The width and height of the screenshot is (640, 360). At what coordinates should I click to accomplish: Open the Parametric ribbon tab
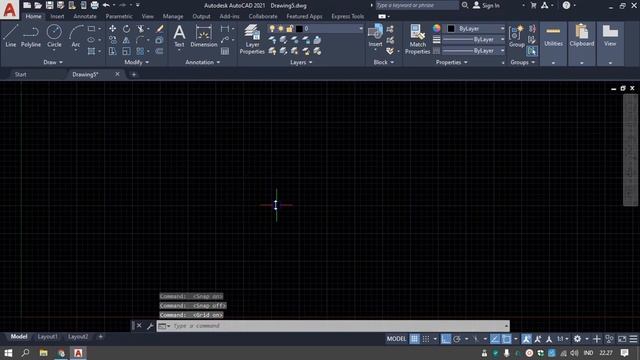119,16
